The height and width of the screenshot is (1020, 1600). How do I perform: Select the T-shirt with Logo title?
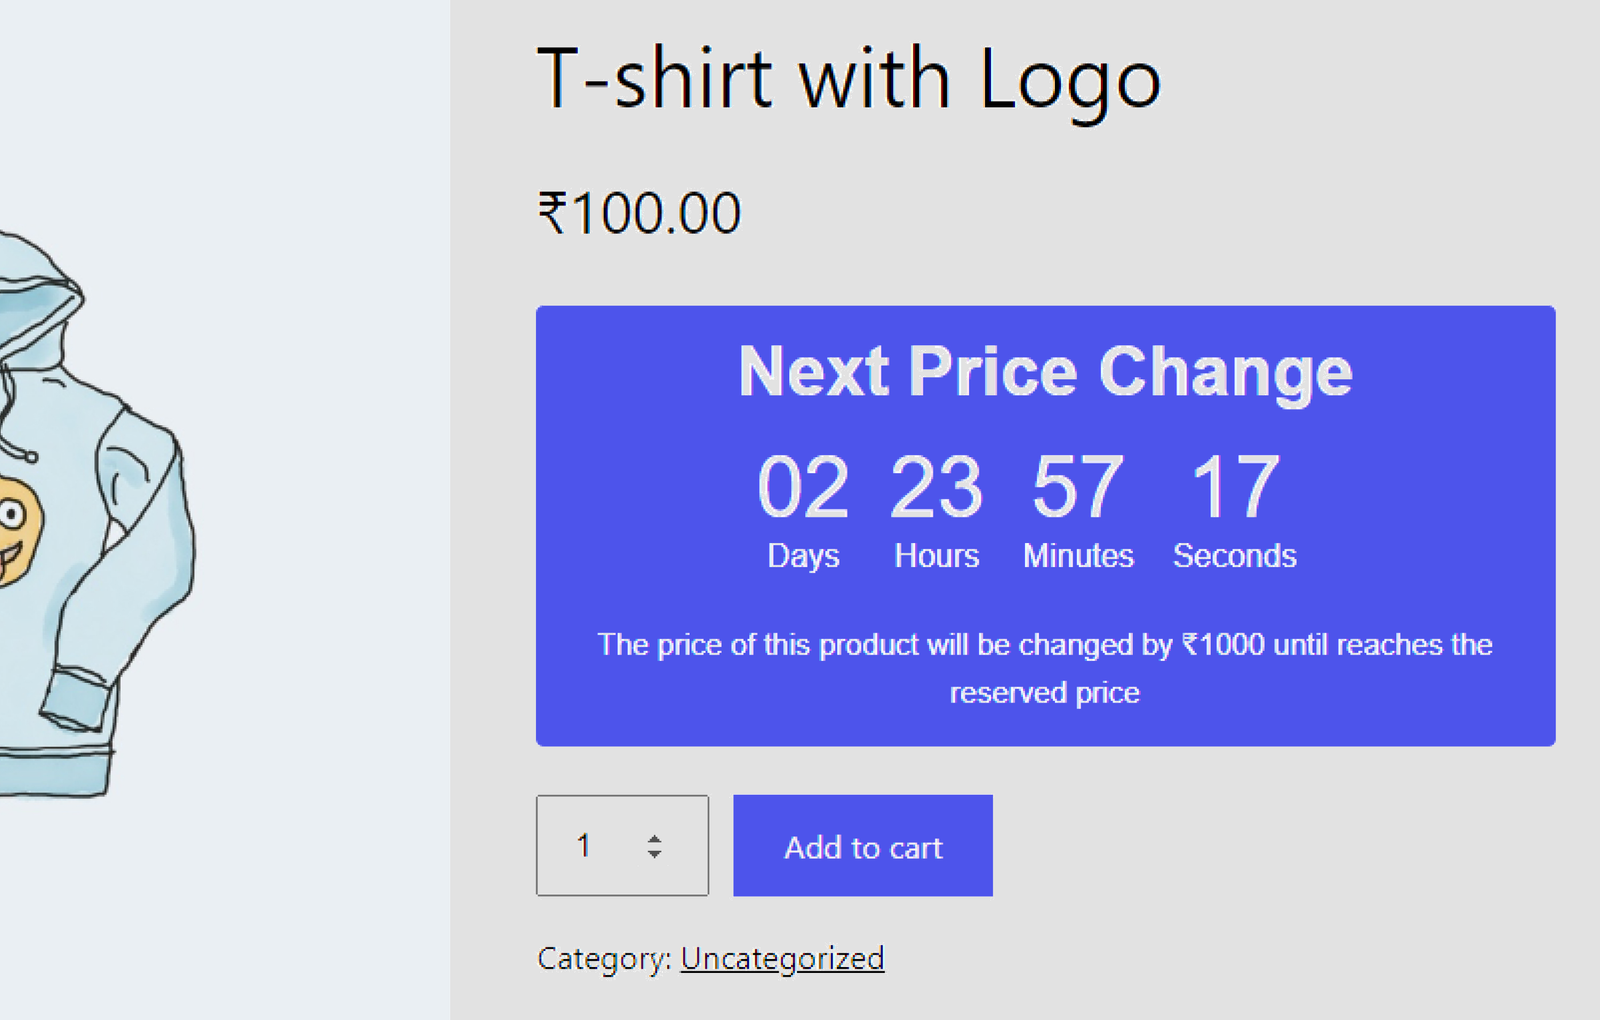coord(848,80)
